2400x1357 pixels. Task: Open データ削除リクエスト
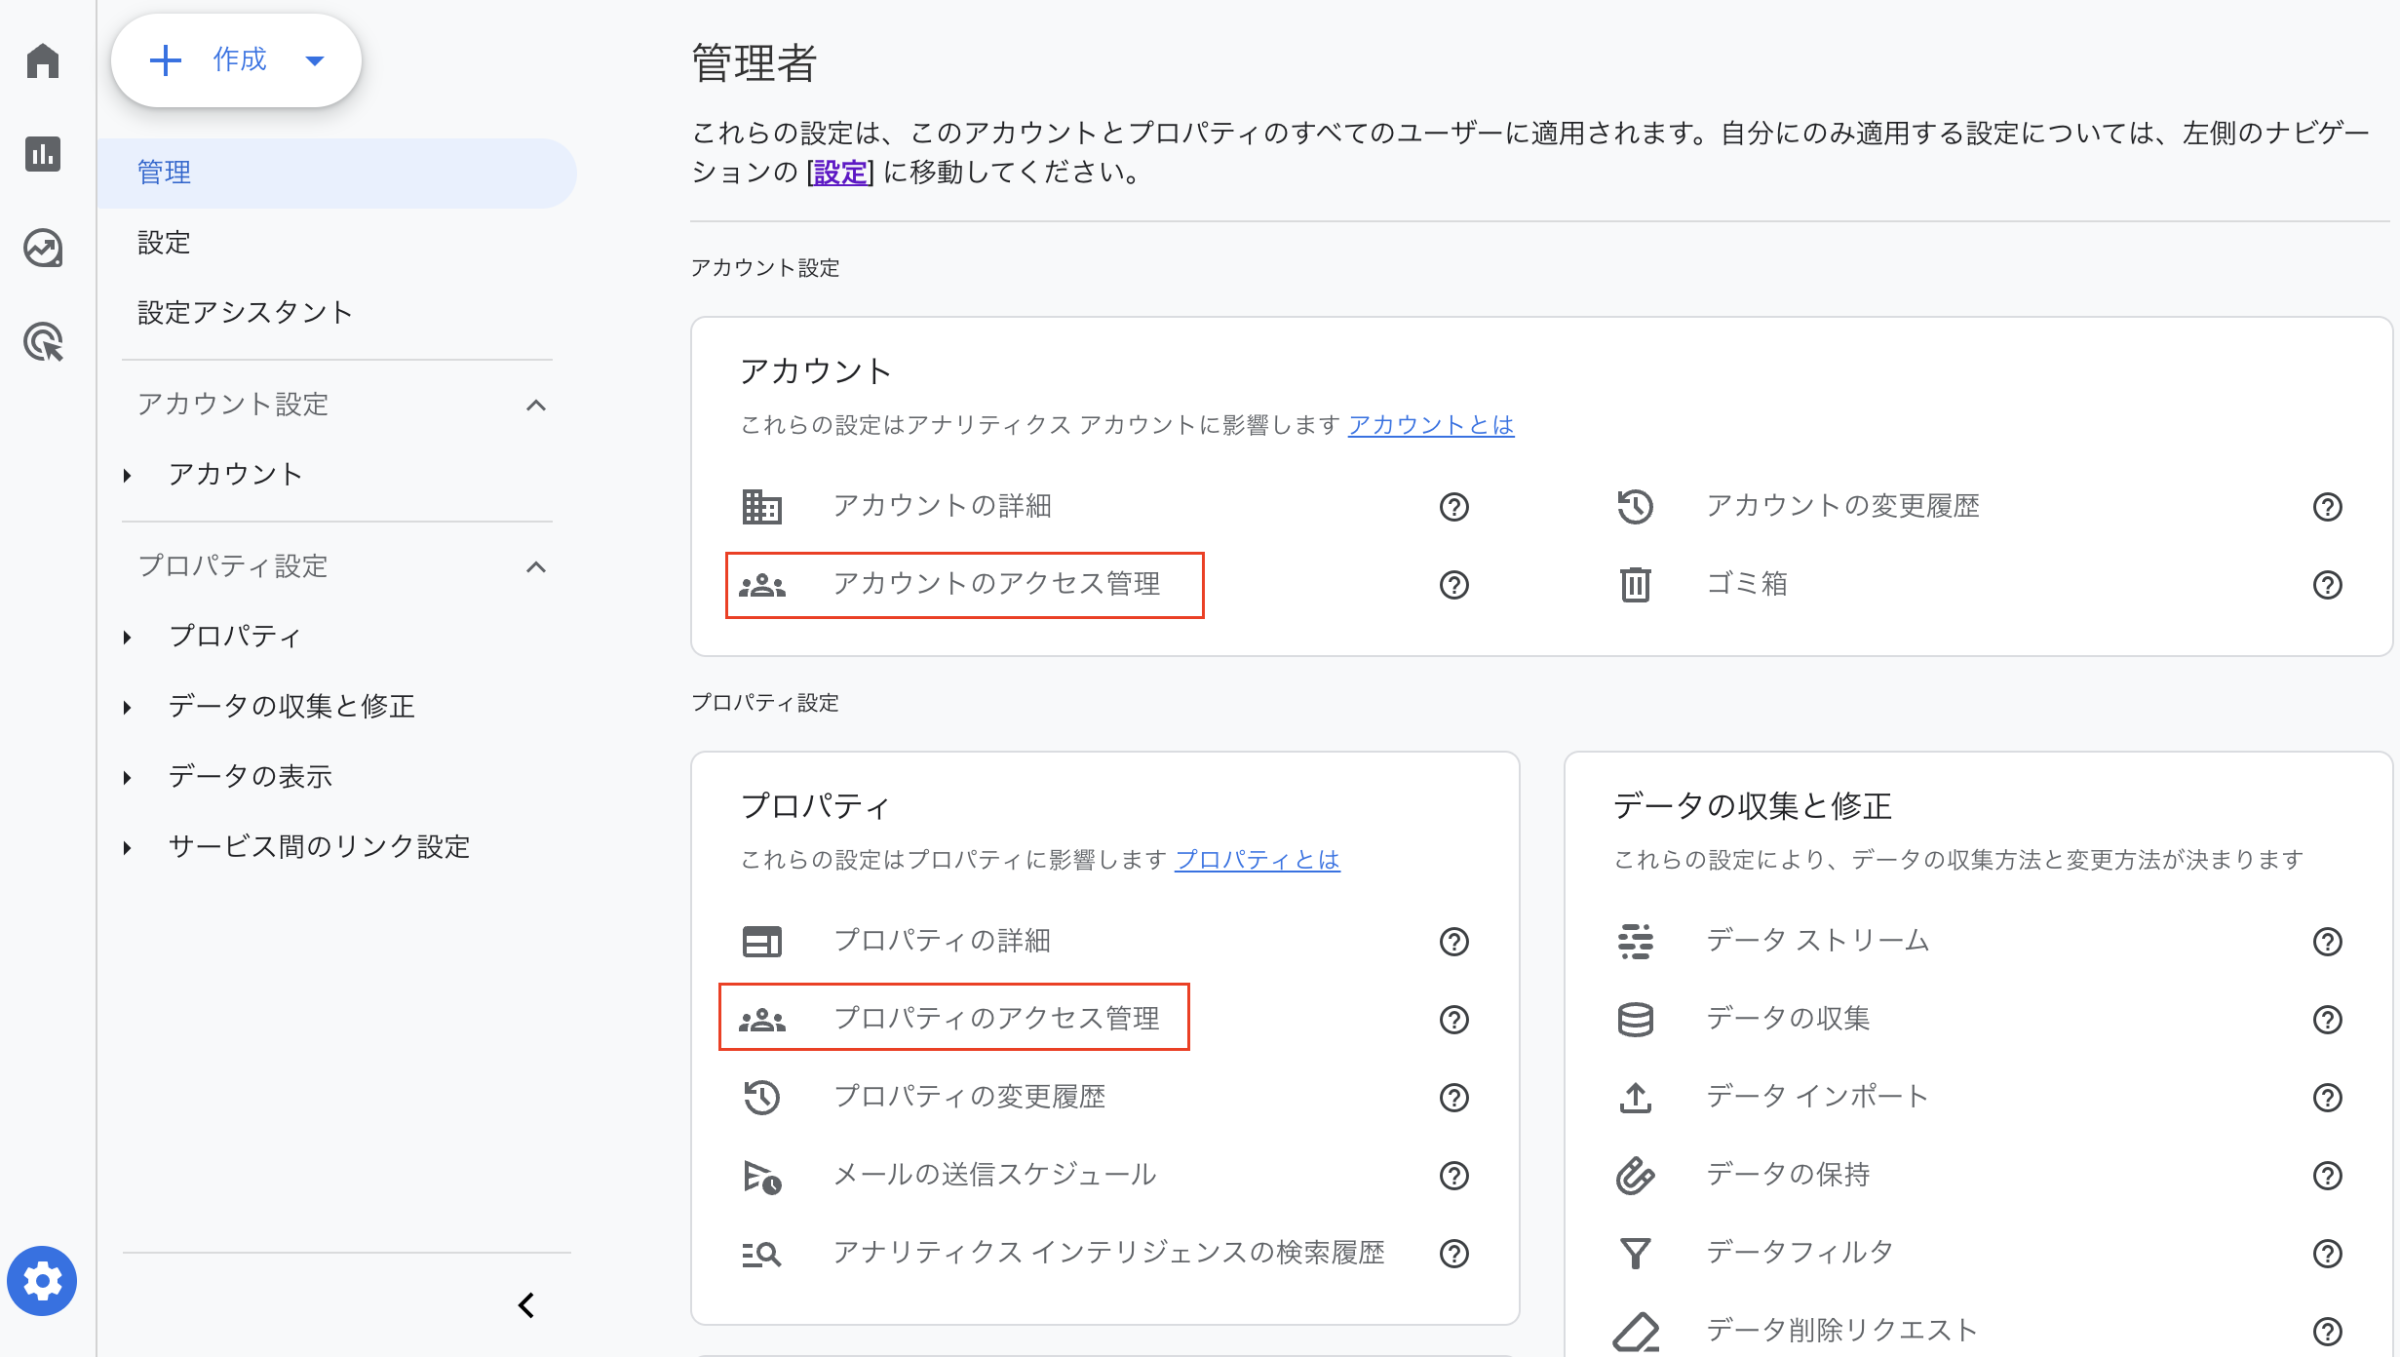[1842, 1331]
